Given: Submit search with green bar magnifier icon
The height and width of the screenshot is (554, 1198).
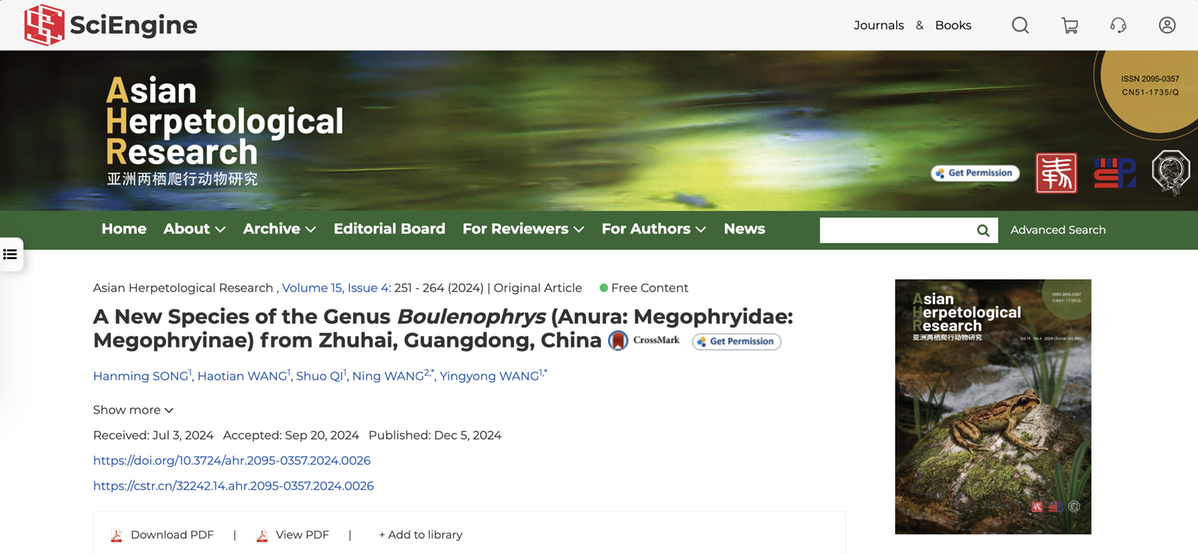Looking at the screenshot, I should click(983, 230).
